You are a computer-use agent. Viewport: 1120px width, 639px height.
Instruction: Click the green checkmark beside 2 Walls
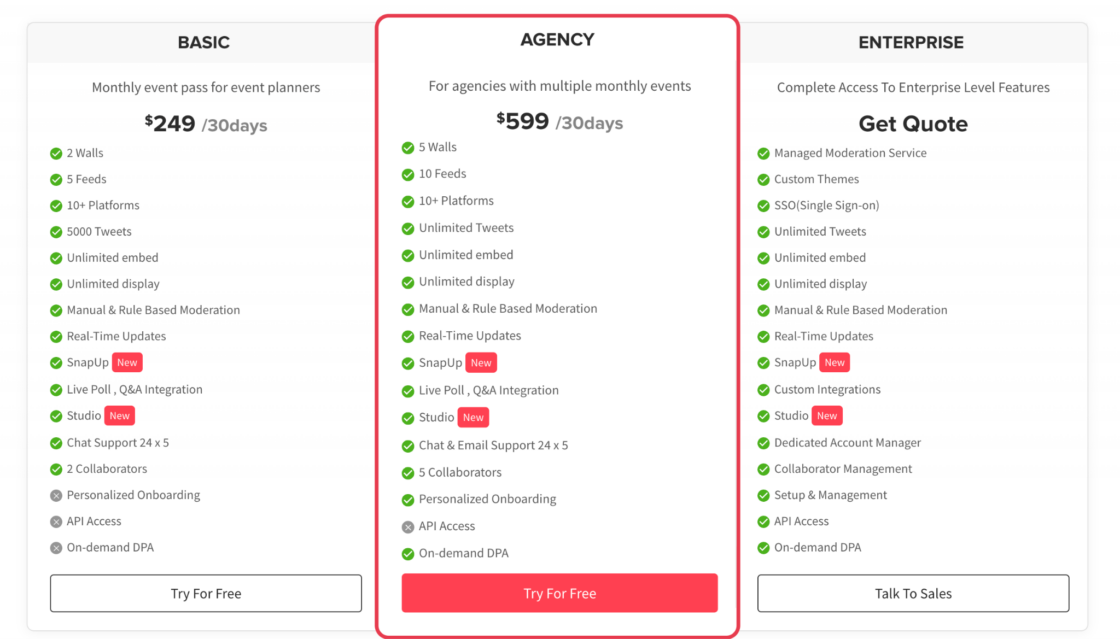pyautogui.click(x=56, y=153)
